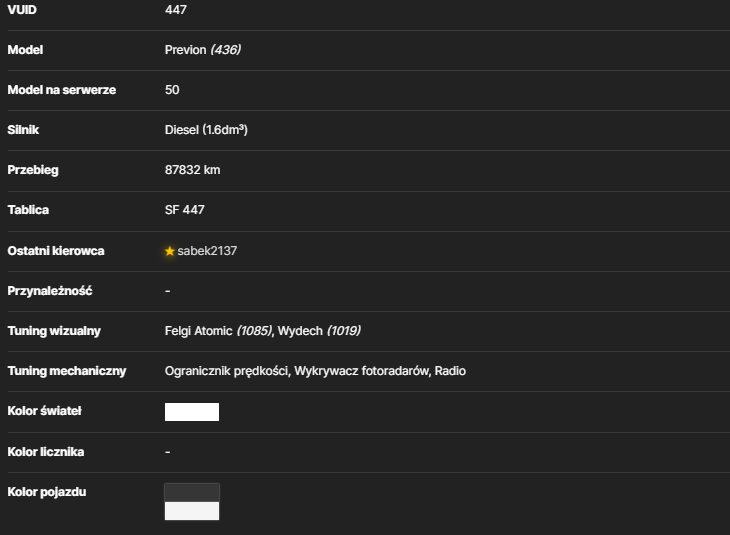This screenshot has height=535, width=730.
Task: Click the gold star icon beside sabek2137
Action: [169, 251]
